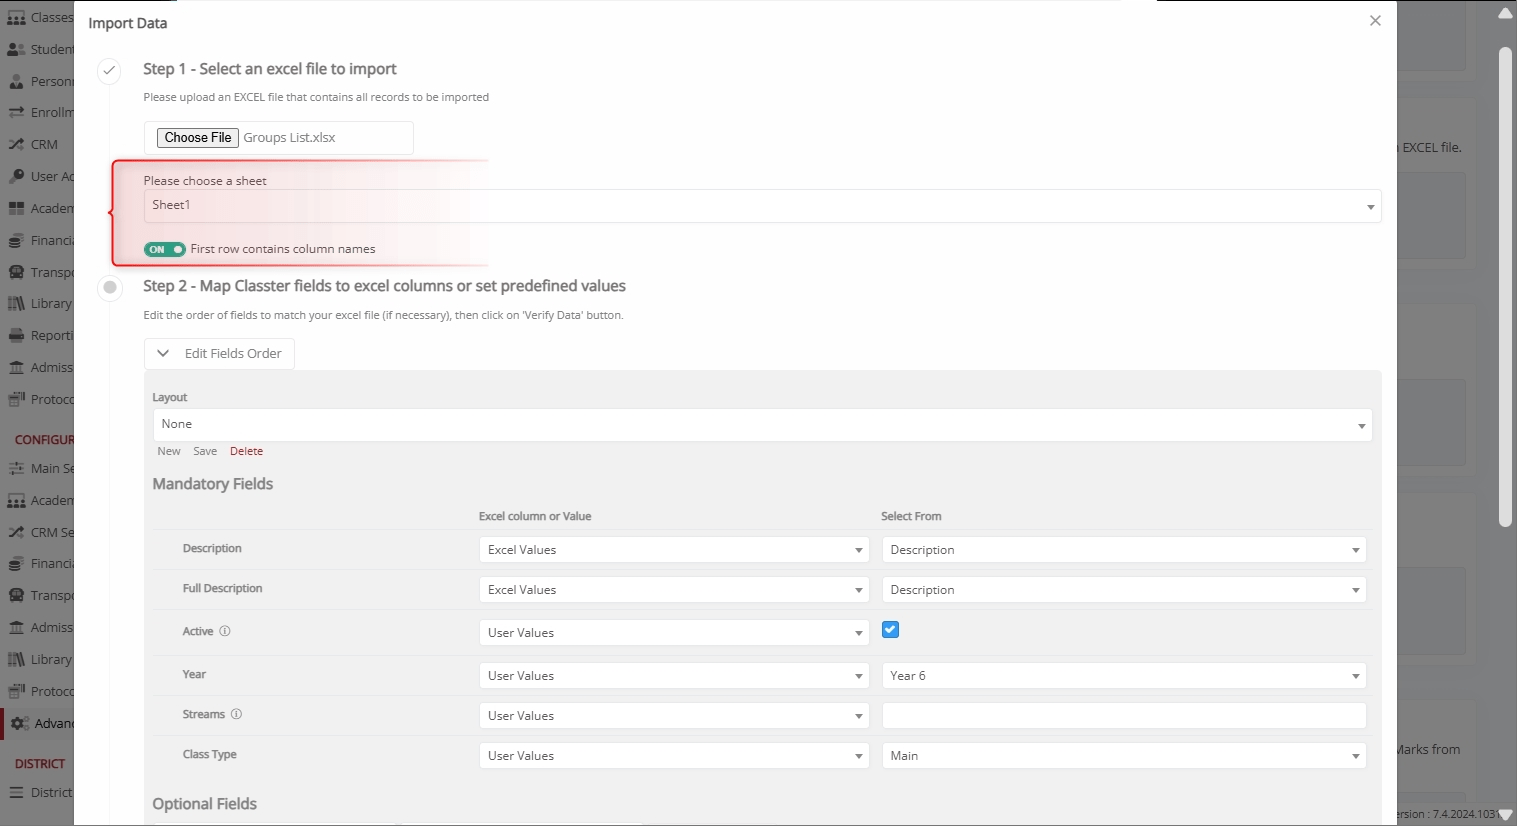Open the Layout dropdown showing None
Screen dimensions: 1517x826
762,425
